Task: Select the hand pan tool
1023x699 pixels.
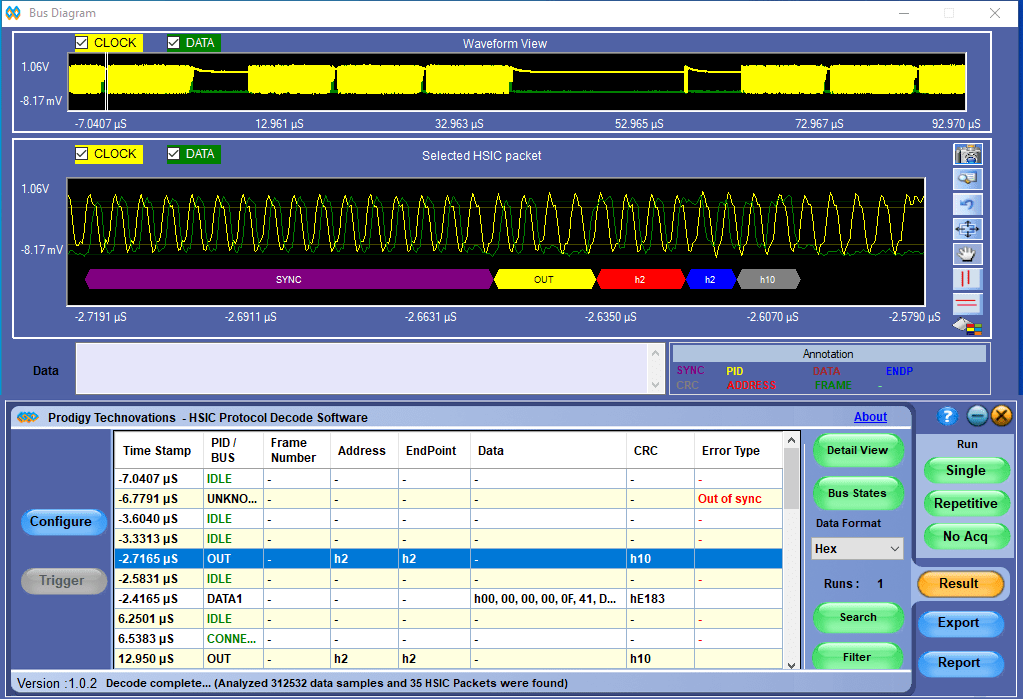Action: [968, 254]
